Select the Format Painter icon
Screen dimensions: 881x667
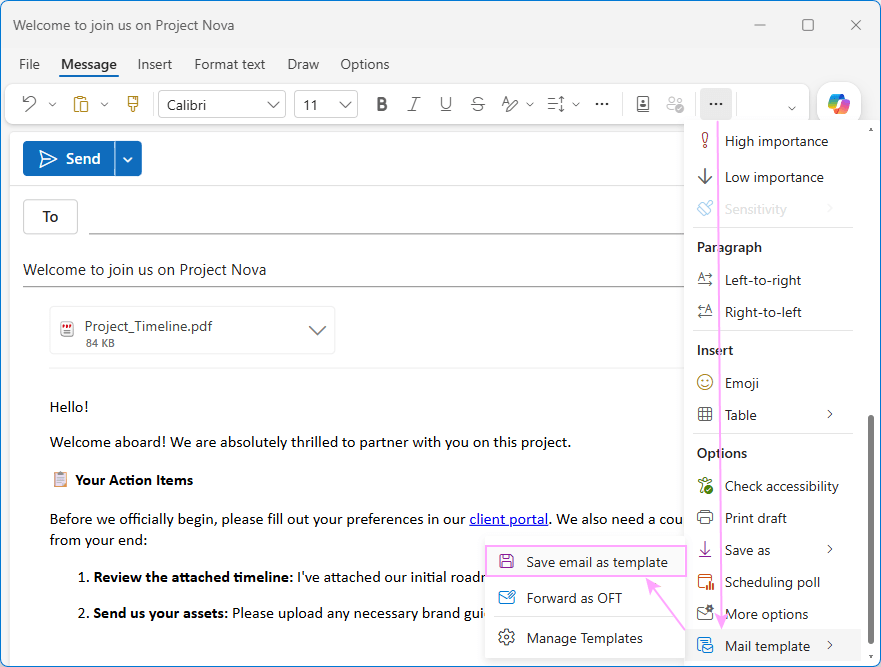[133, 105]
